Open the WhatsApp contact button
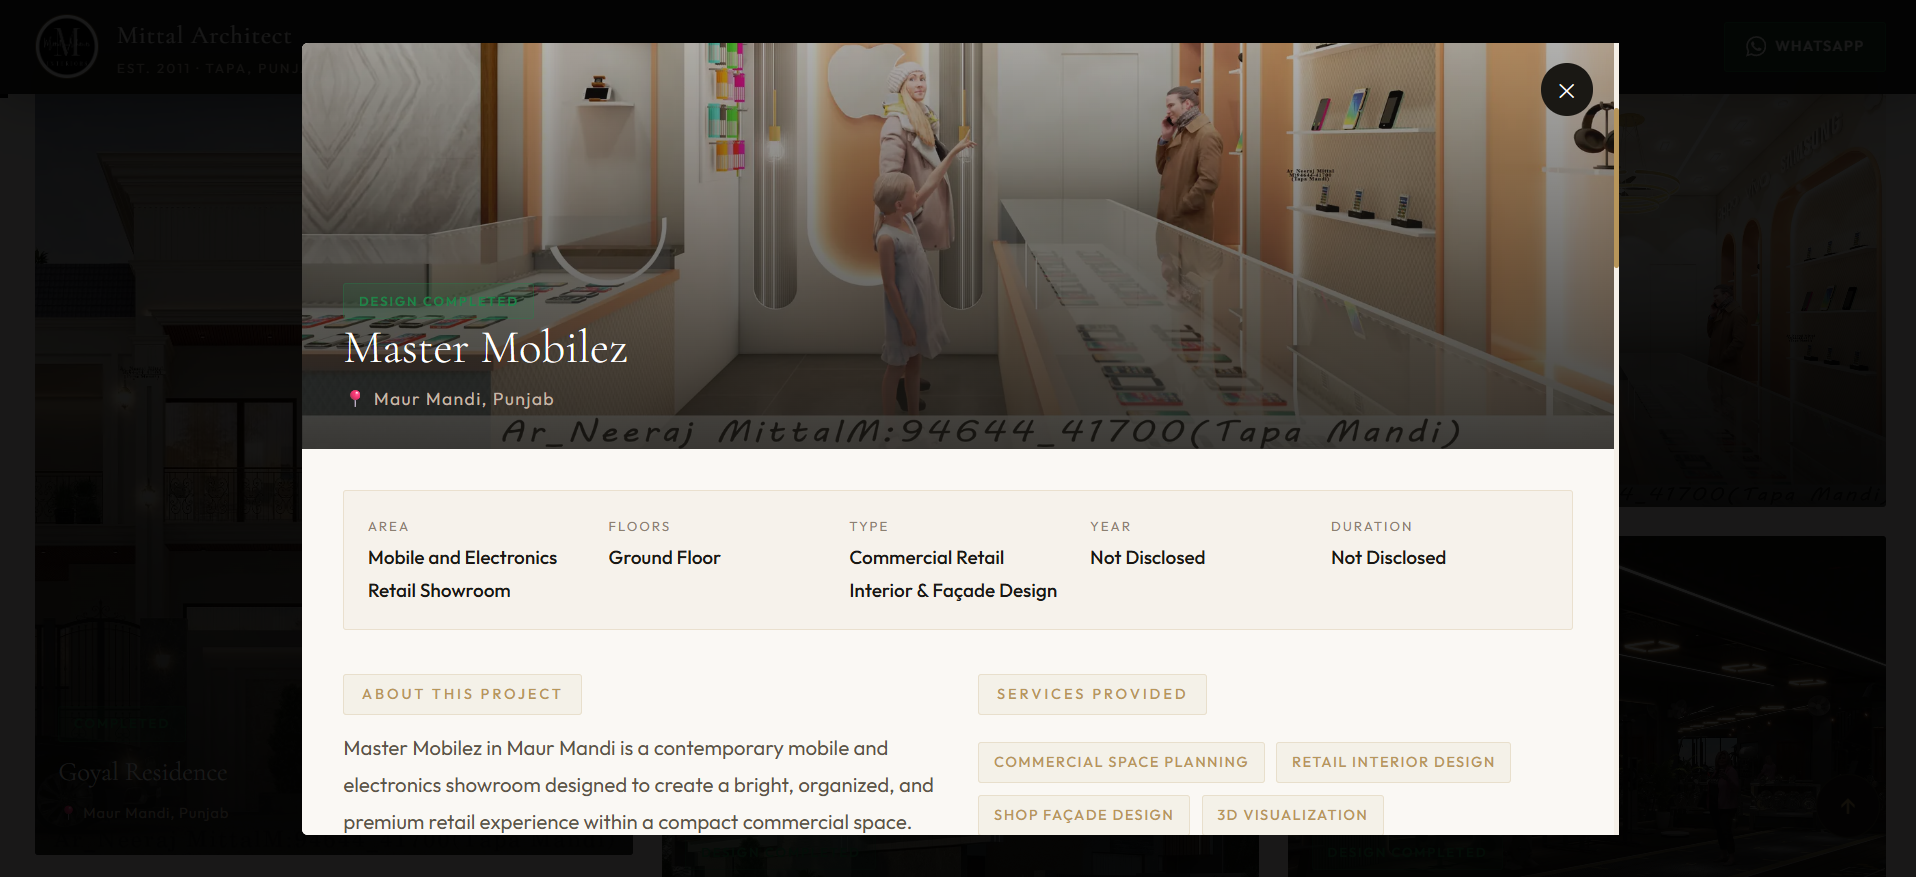This screenshot has width=1916, height=877. click(x=1804, y=46)
